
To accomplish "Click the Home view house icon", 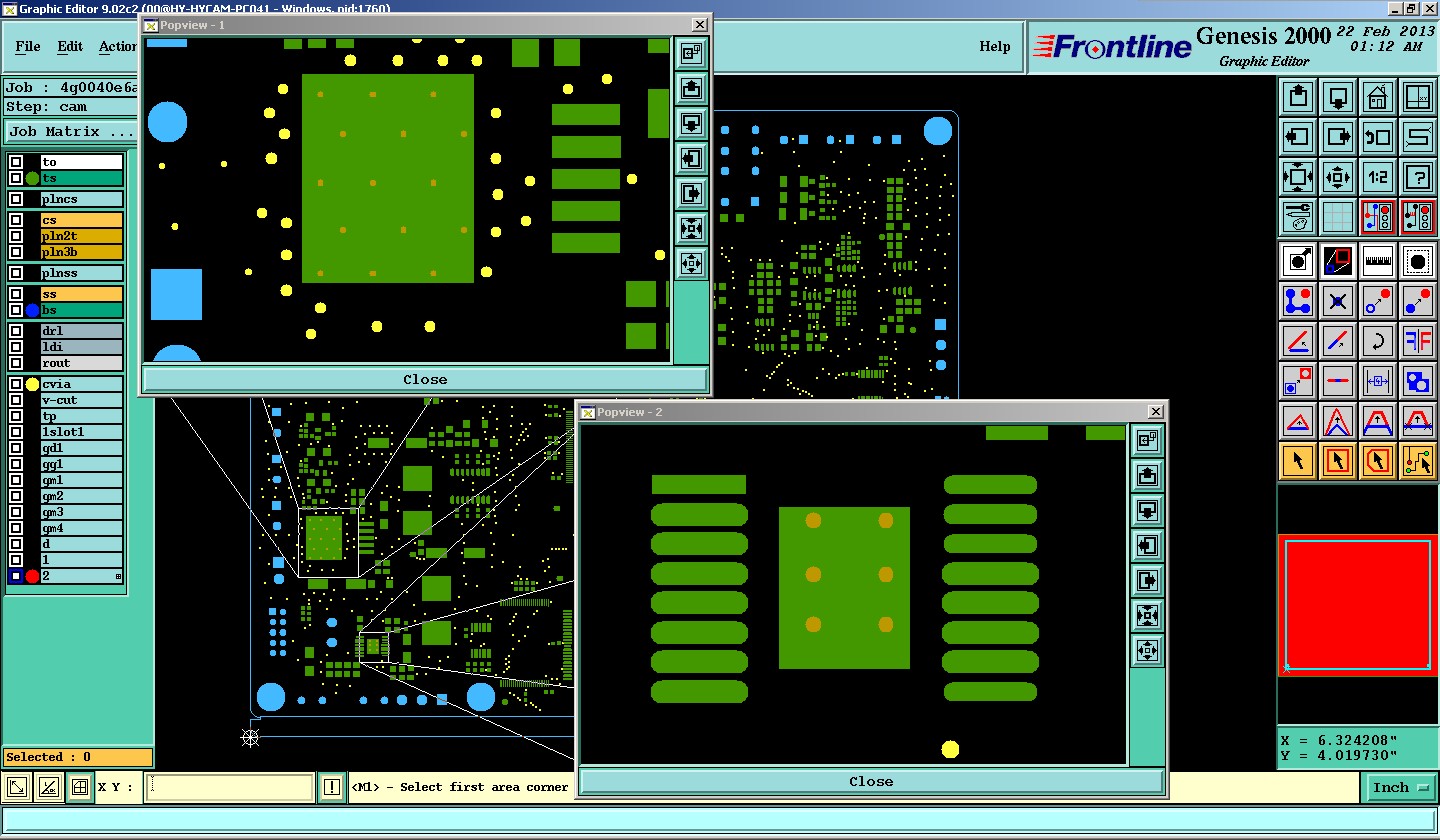I will (x=1378, y=97).
